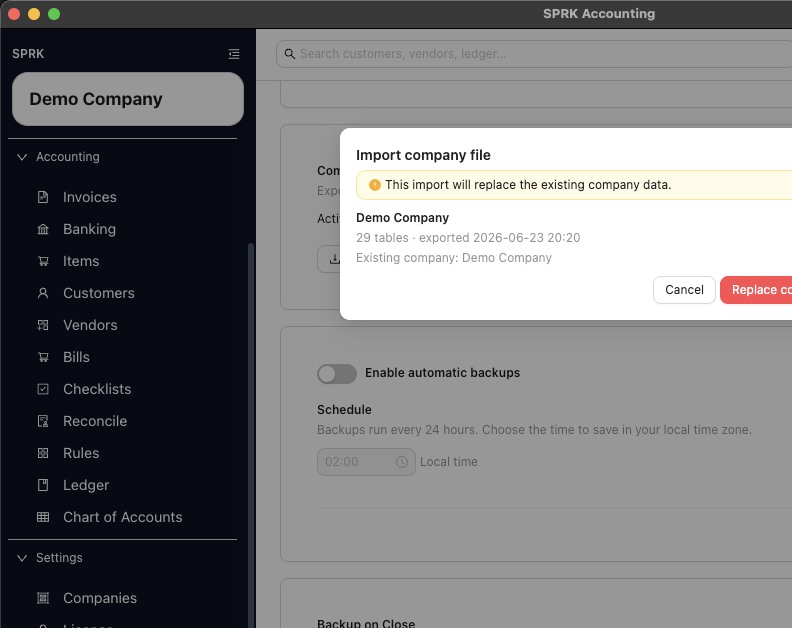Focus the search customers, vendors, ledger field
This screenshot has height=628, width=792.
tap(534, 54)
